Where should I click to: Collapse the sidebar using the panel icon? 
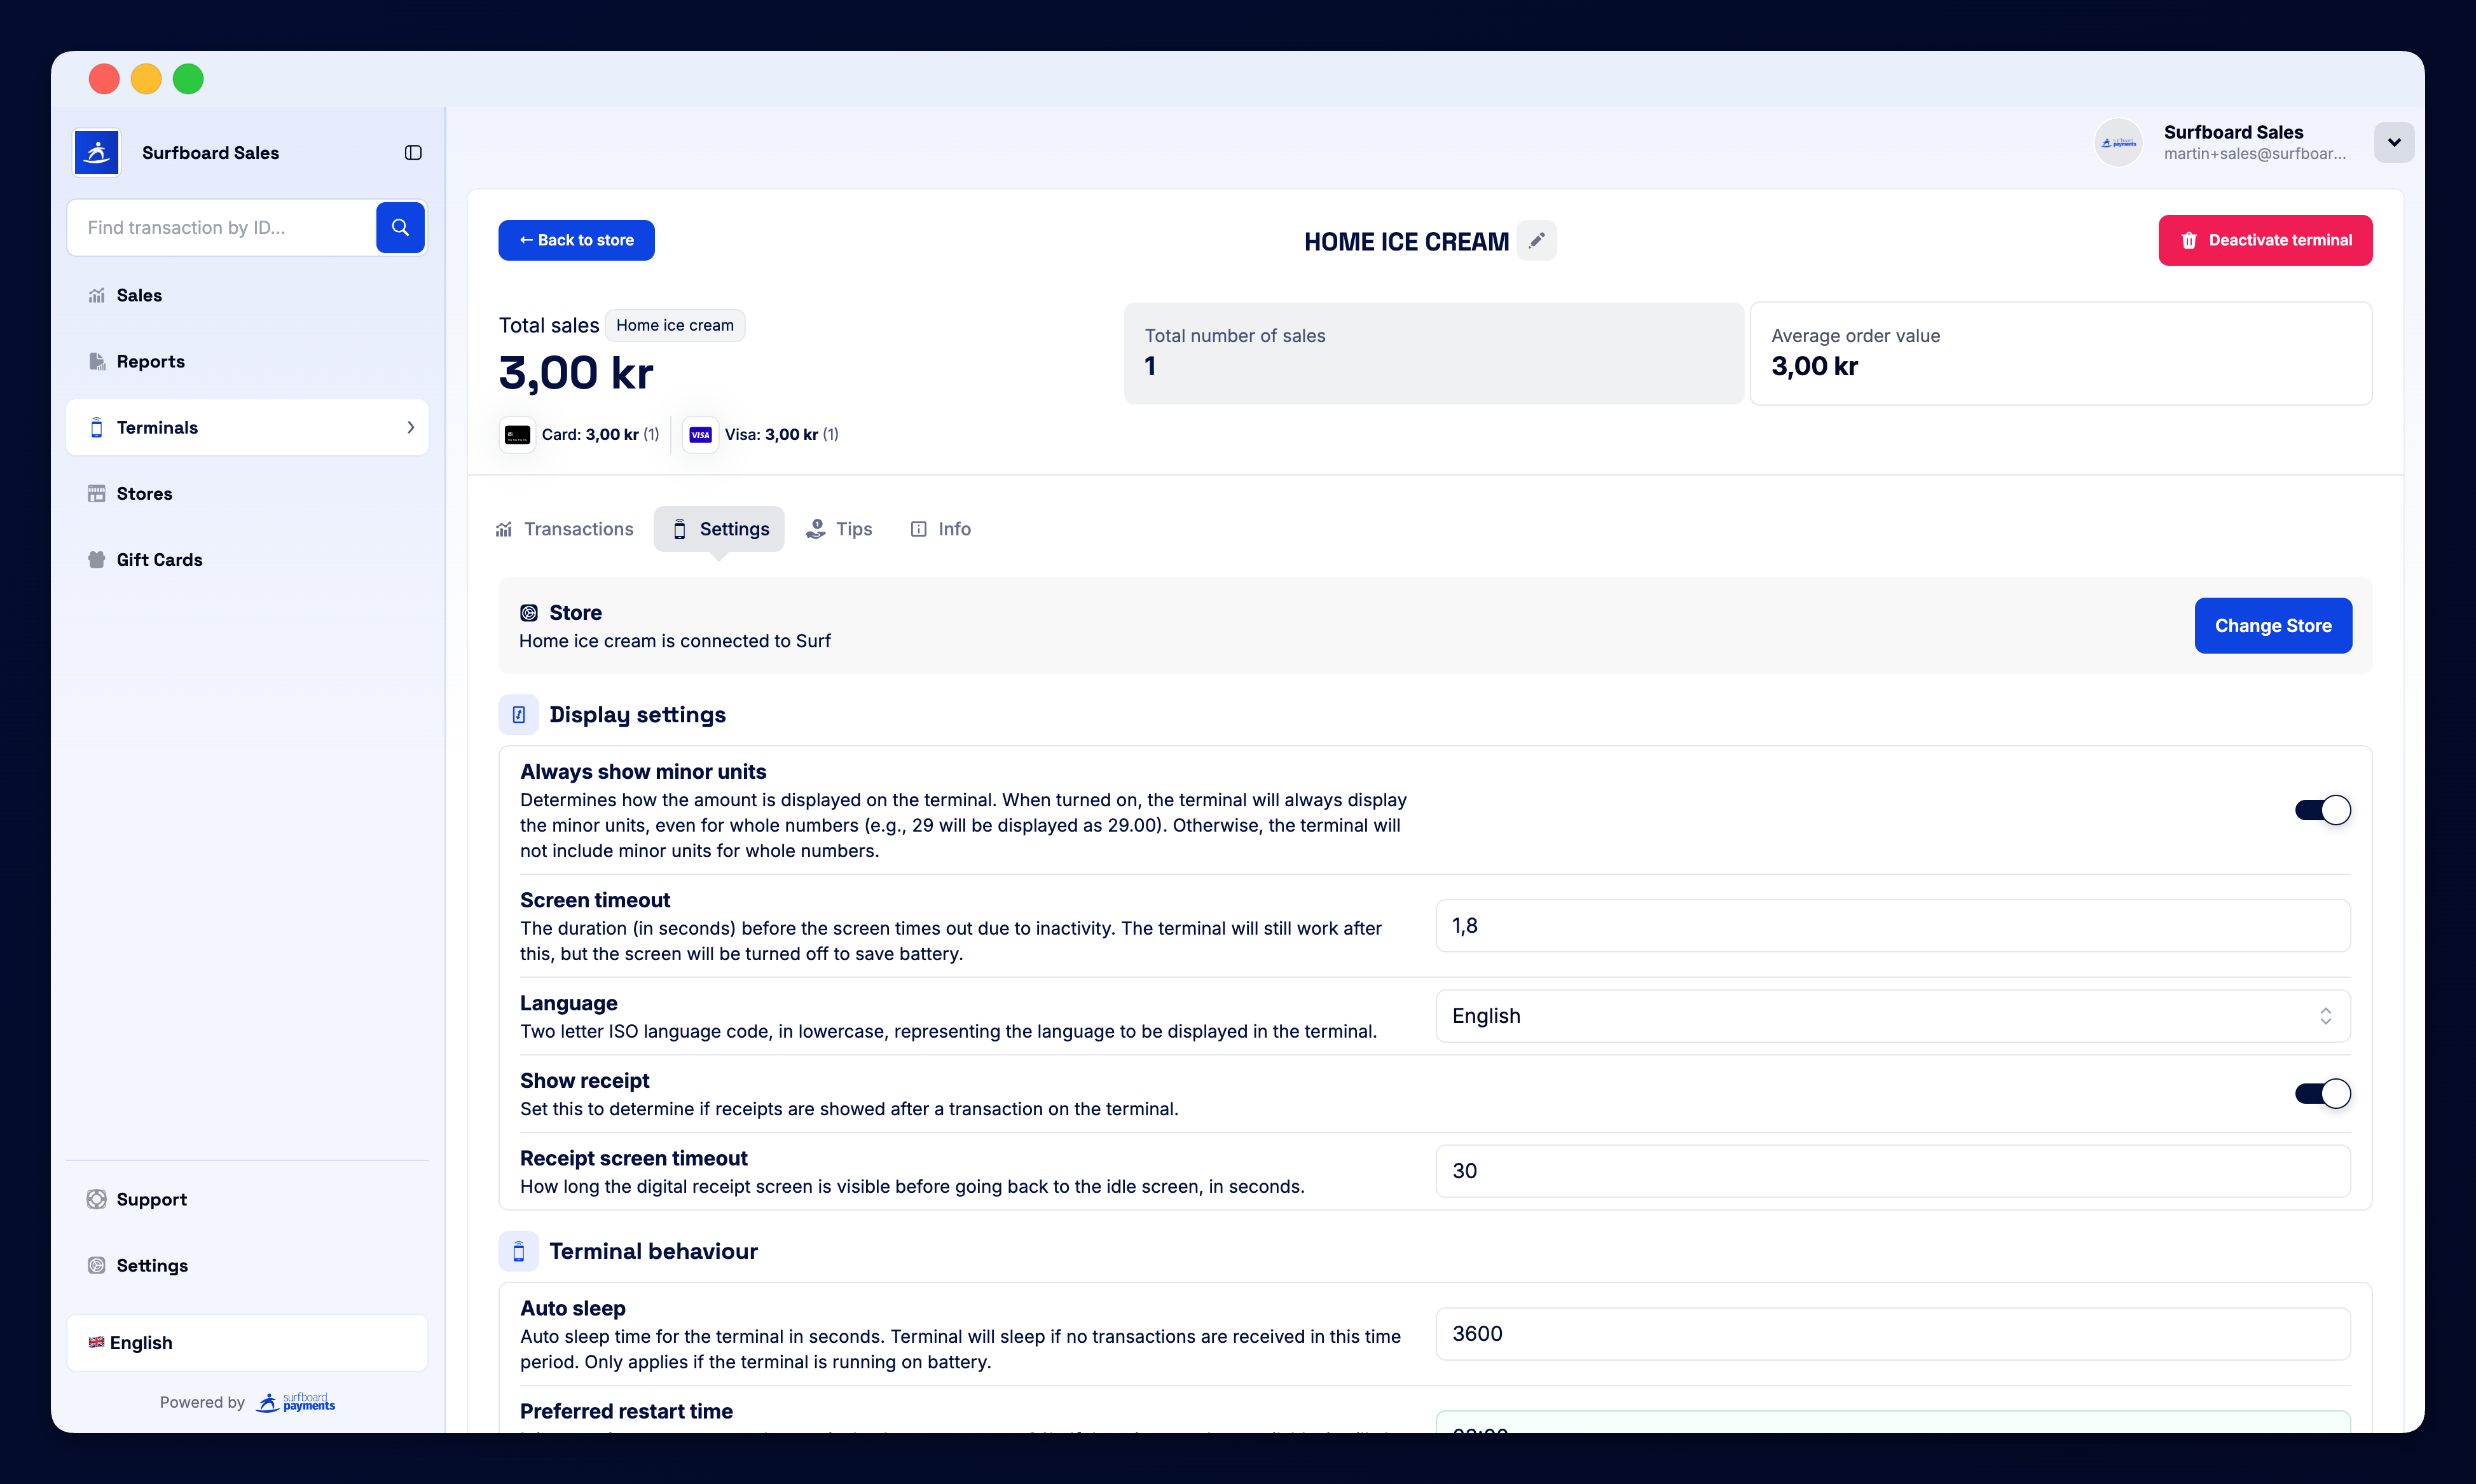pyautogui.click(x=413, y=152)
